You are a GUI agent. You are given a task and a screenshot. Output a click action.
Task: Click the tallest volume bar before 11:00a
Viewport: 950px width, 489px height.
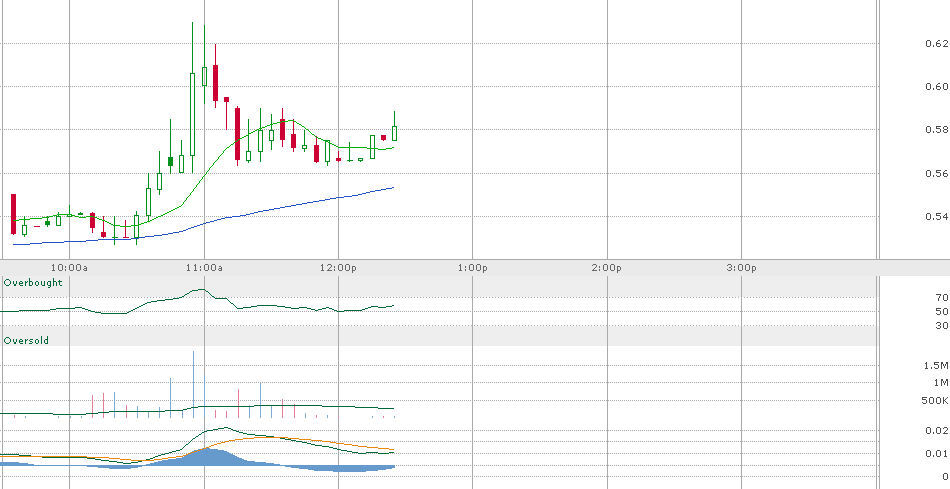[193, 384]
